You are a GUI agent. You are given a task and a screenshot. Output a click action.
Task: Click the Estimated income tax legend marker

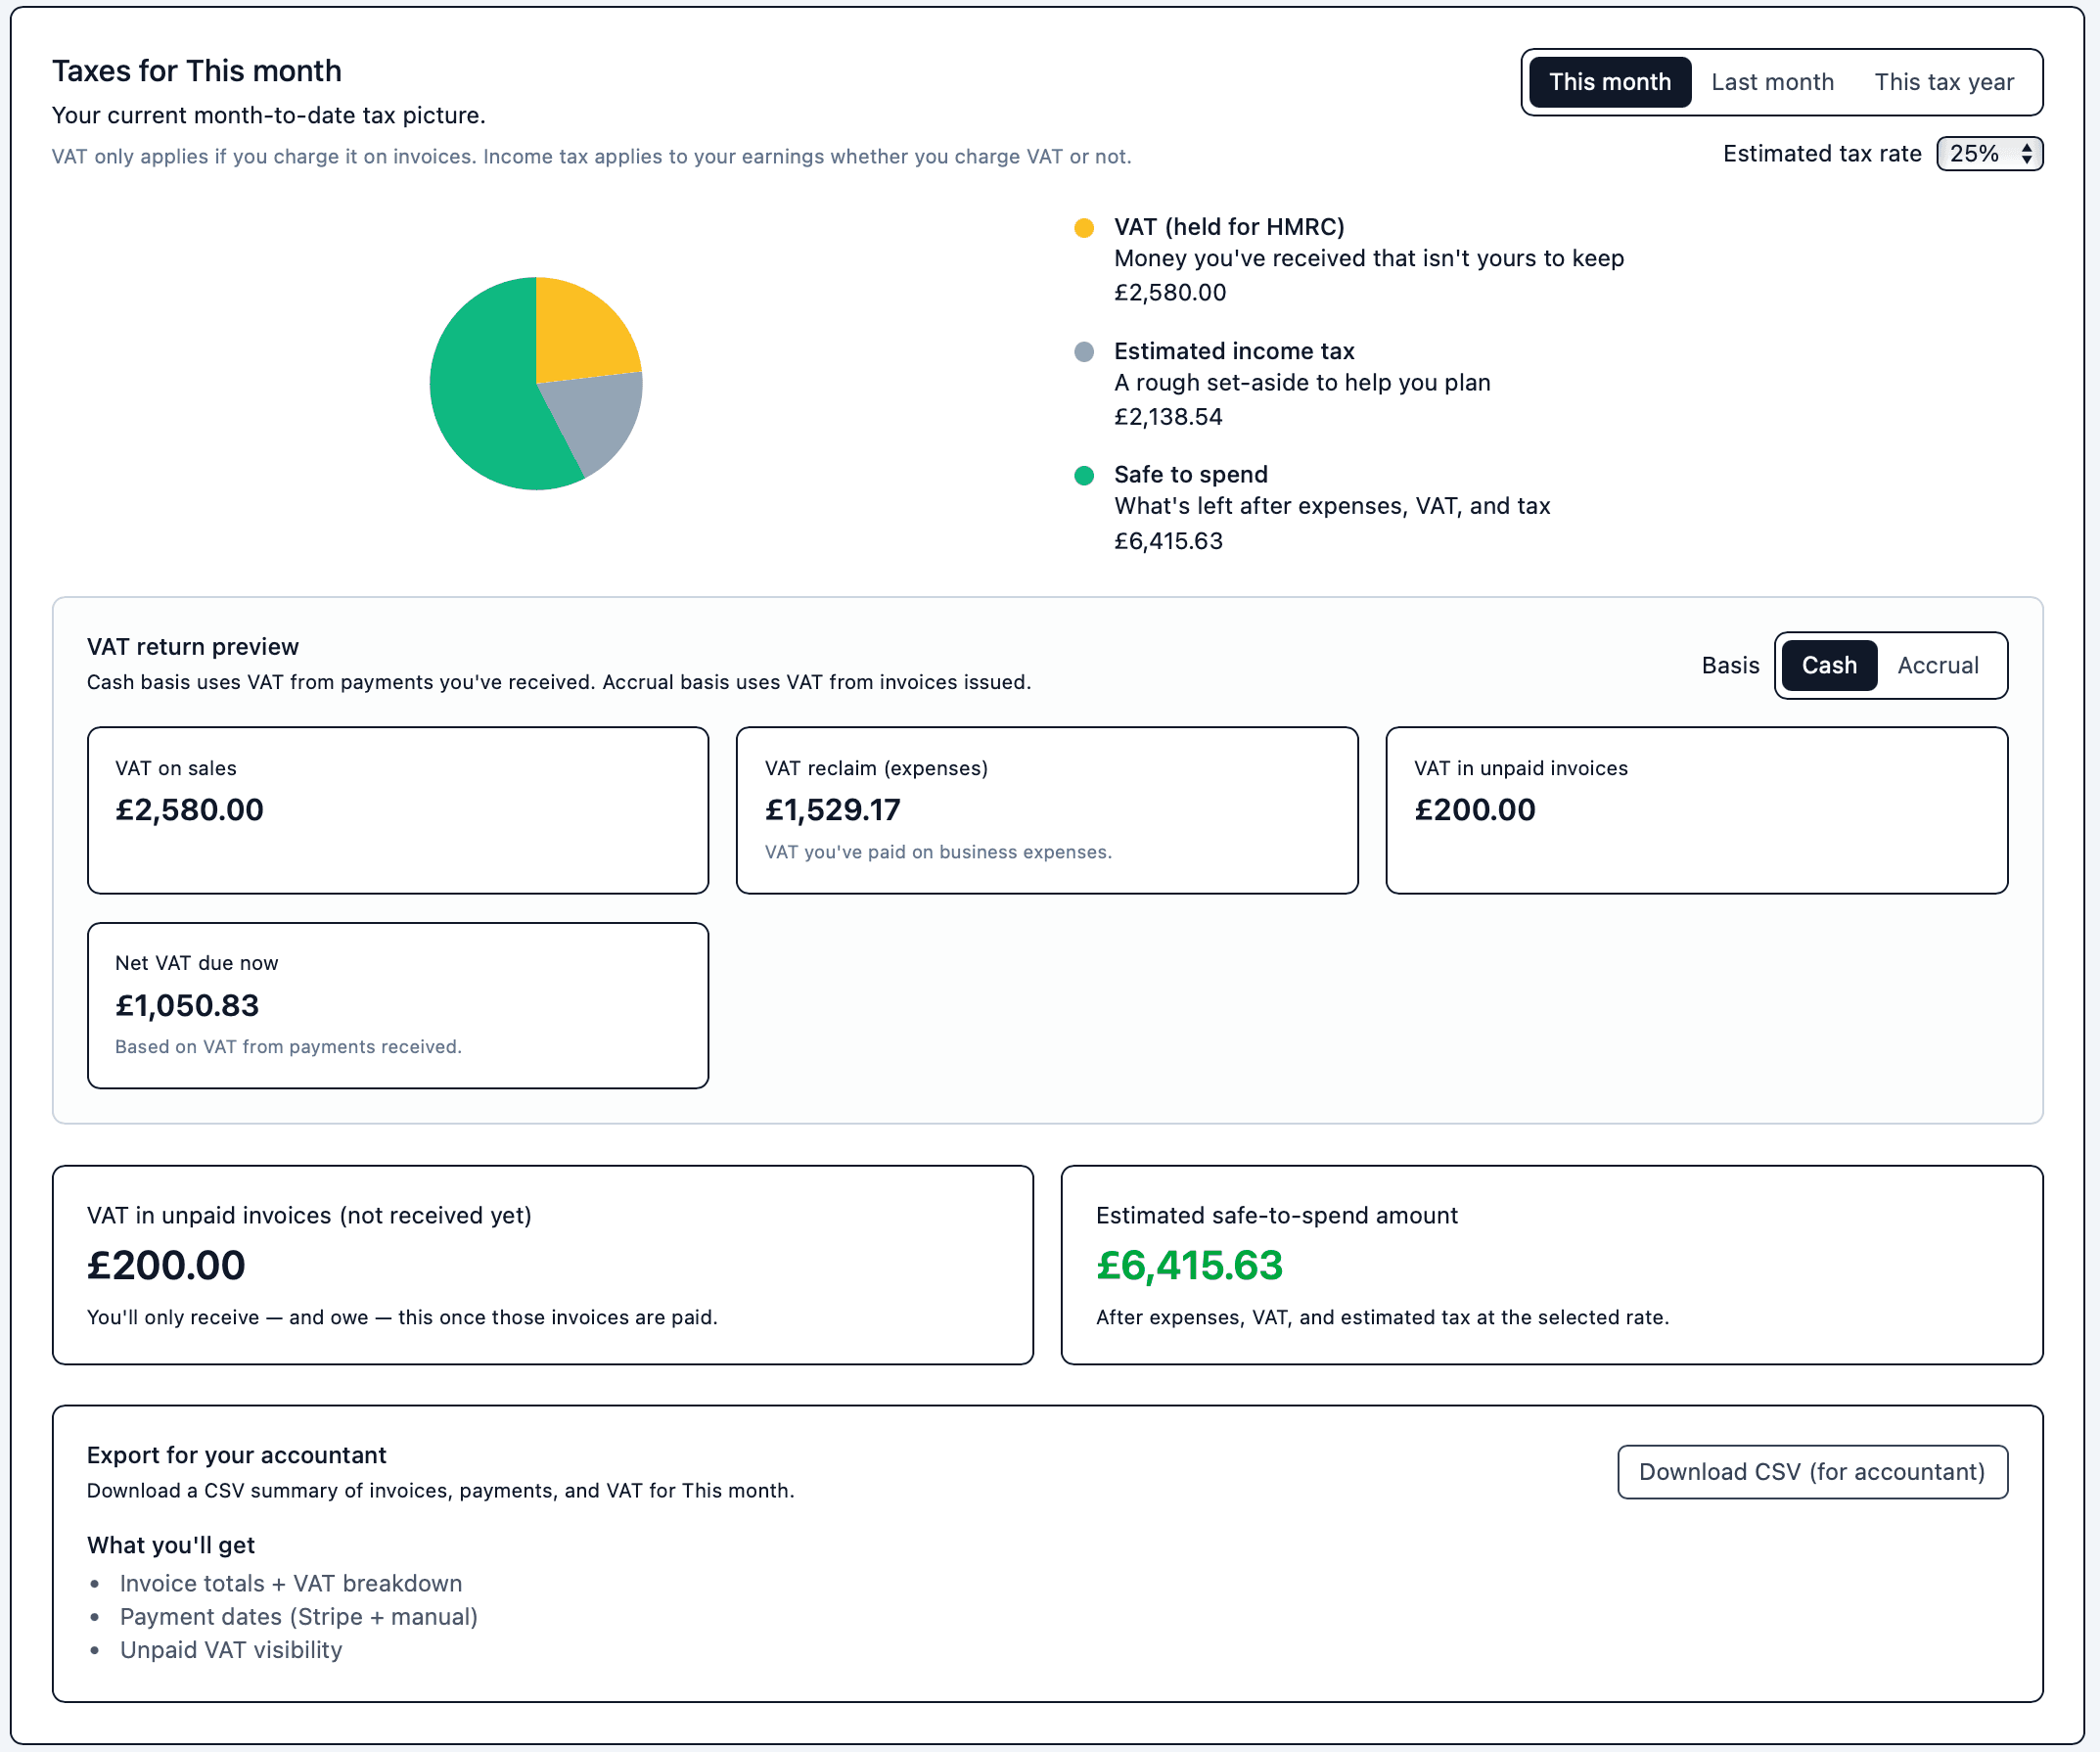(x=1084, y=351)
